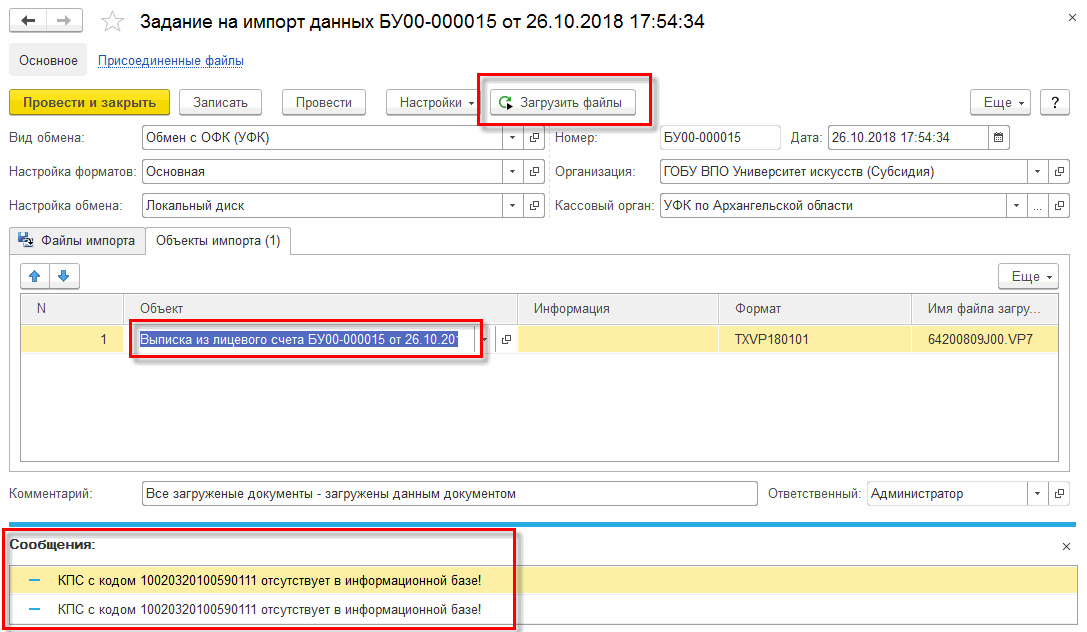Open the Кассовый орган linked item icon
The image size is (1087, 632).
point(1059,205)
